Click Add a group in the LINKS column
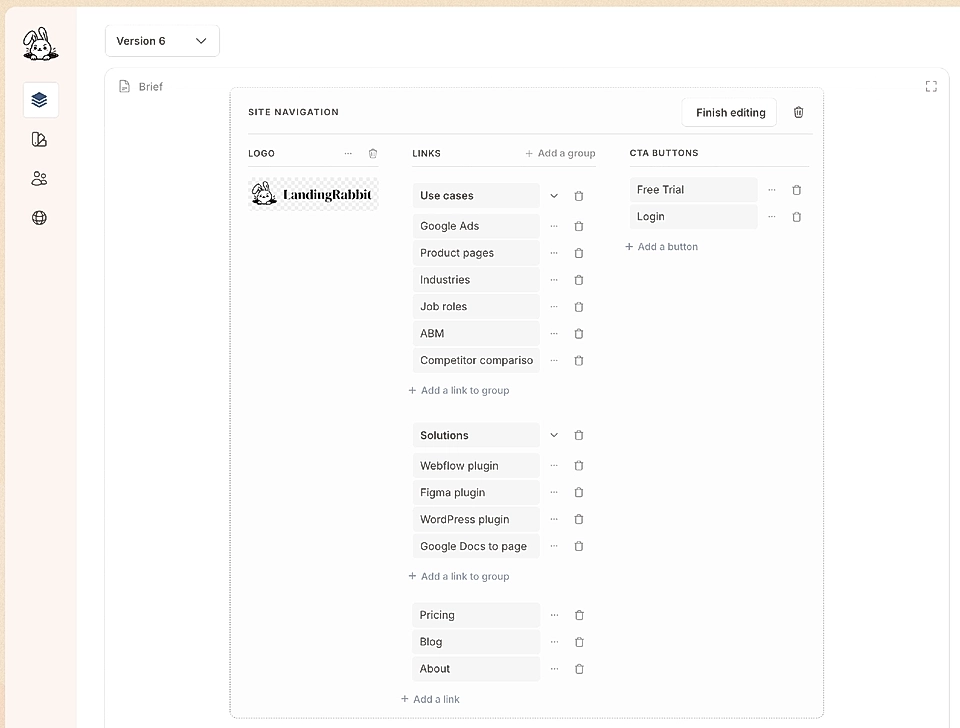This screenshot has height=728, width=960. point(560,153)
